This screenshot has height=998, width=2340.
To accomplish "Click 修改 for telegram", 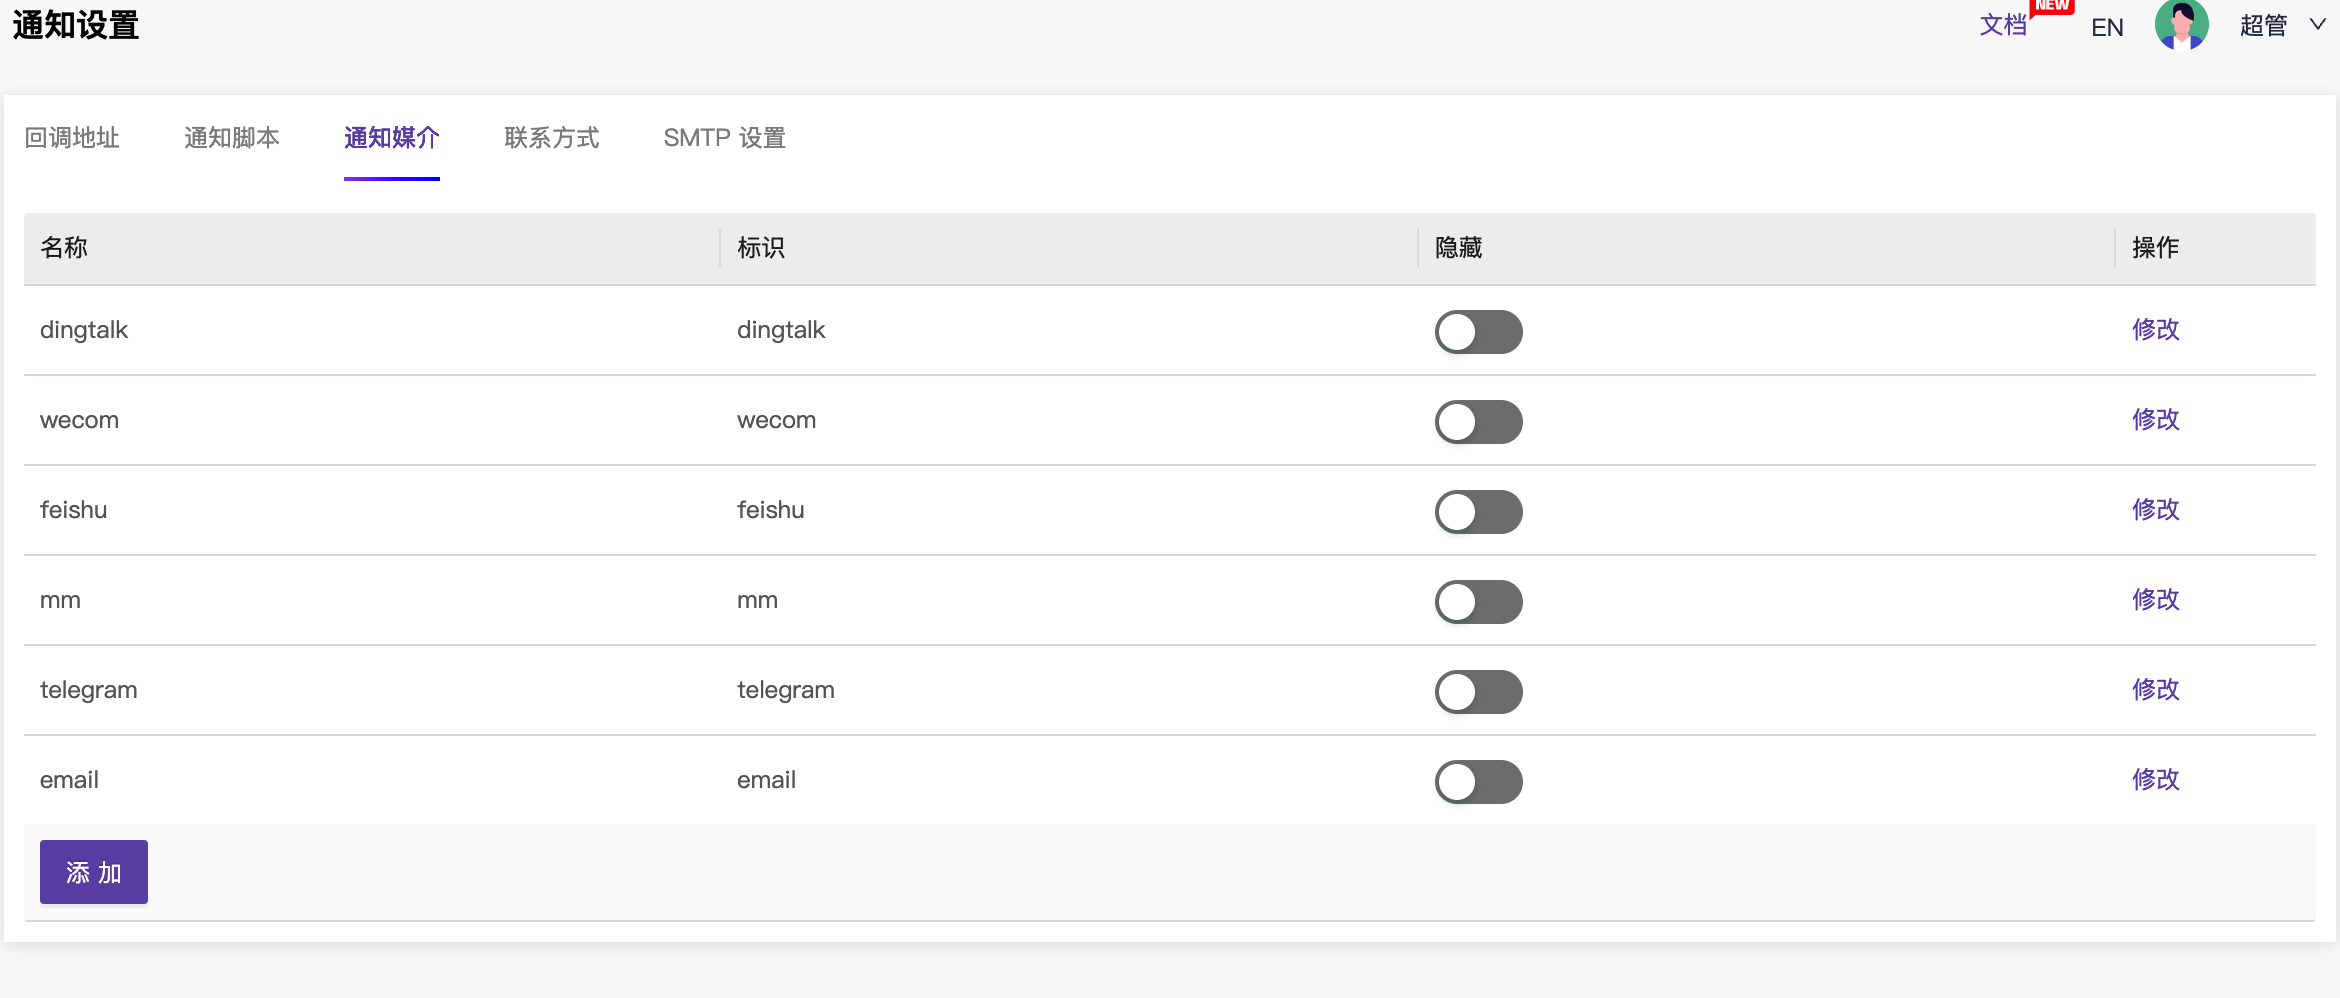I will (x=2156, y=690).
